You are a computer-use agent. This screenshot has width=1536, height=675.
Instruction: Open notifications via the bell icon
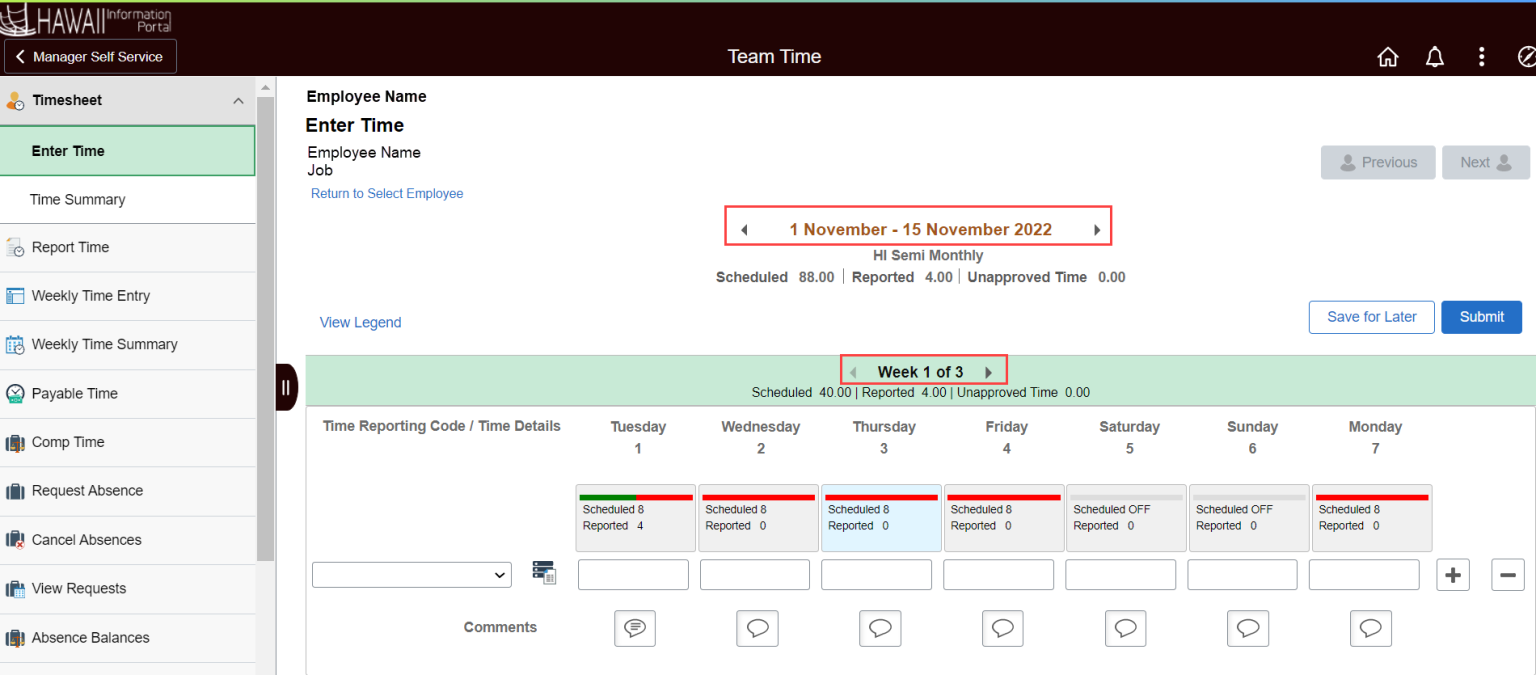[1435, 57]
